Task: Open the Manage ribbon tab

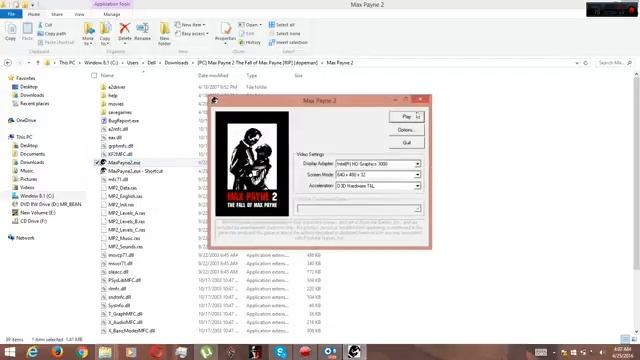Action: [111, 14]
